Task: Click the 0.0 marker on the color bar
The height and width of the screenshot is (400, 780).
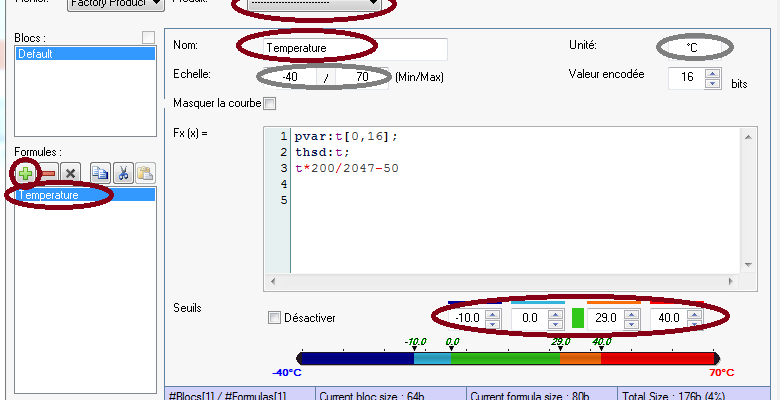Action: tap(451, 349)
